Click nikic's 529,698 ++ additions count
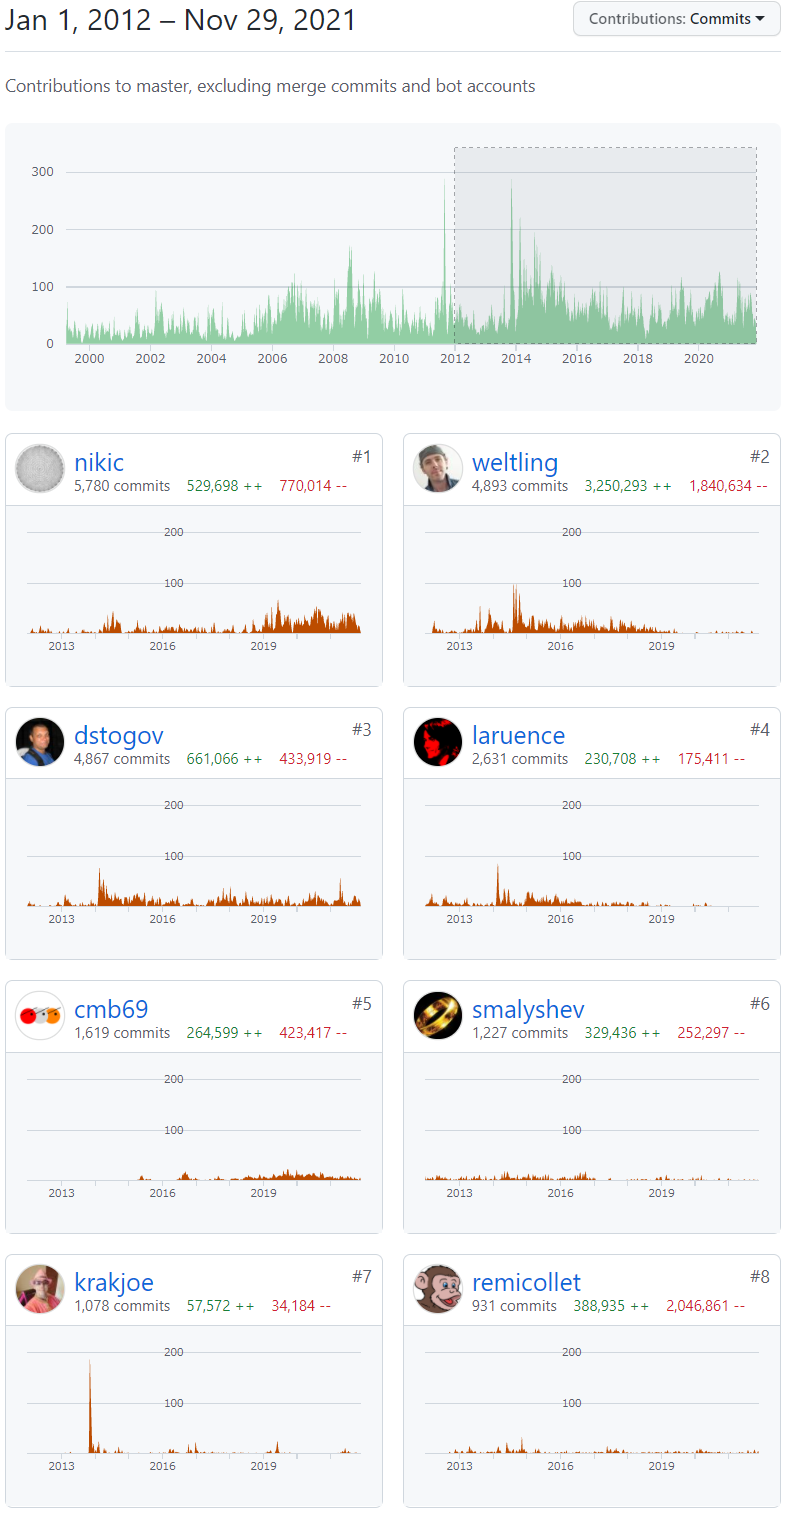The image size is (787, 1521). 225,486
